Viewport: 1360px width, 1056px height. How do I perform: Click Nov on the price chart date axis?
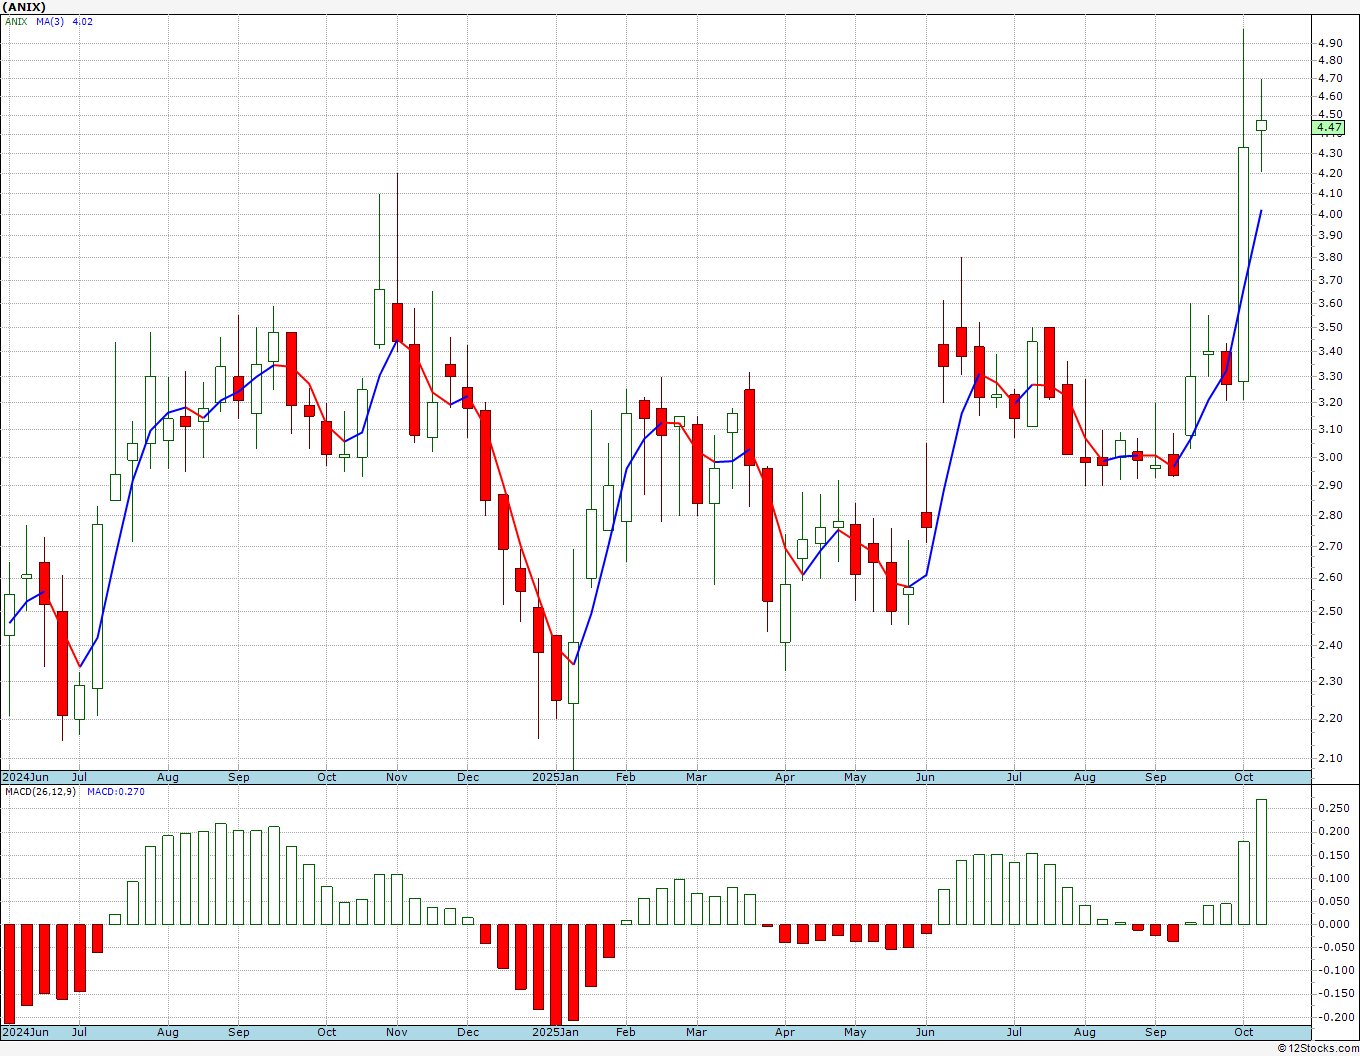click(397, 777)
